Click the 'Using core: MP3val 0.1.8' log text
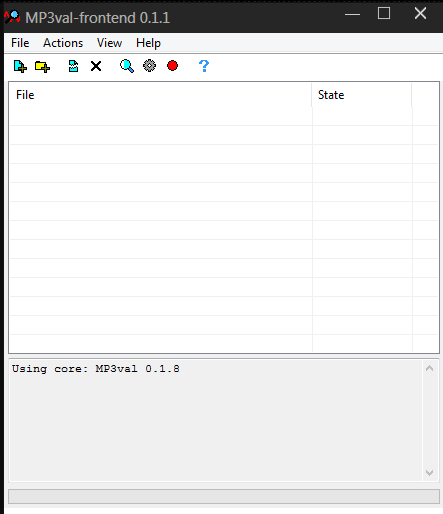This screenshot has height=514, width=443. (x=96, y=369)
